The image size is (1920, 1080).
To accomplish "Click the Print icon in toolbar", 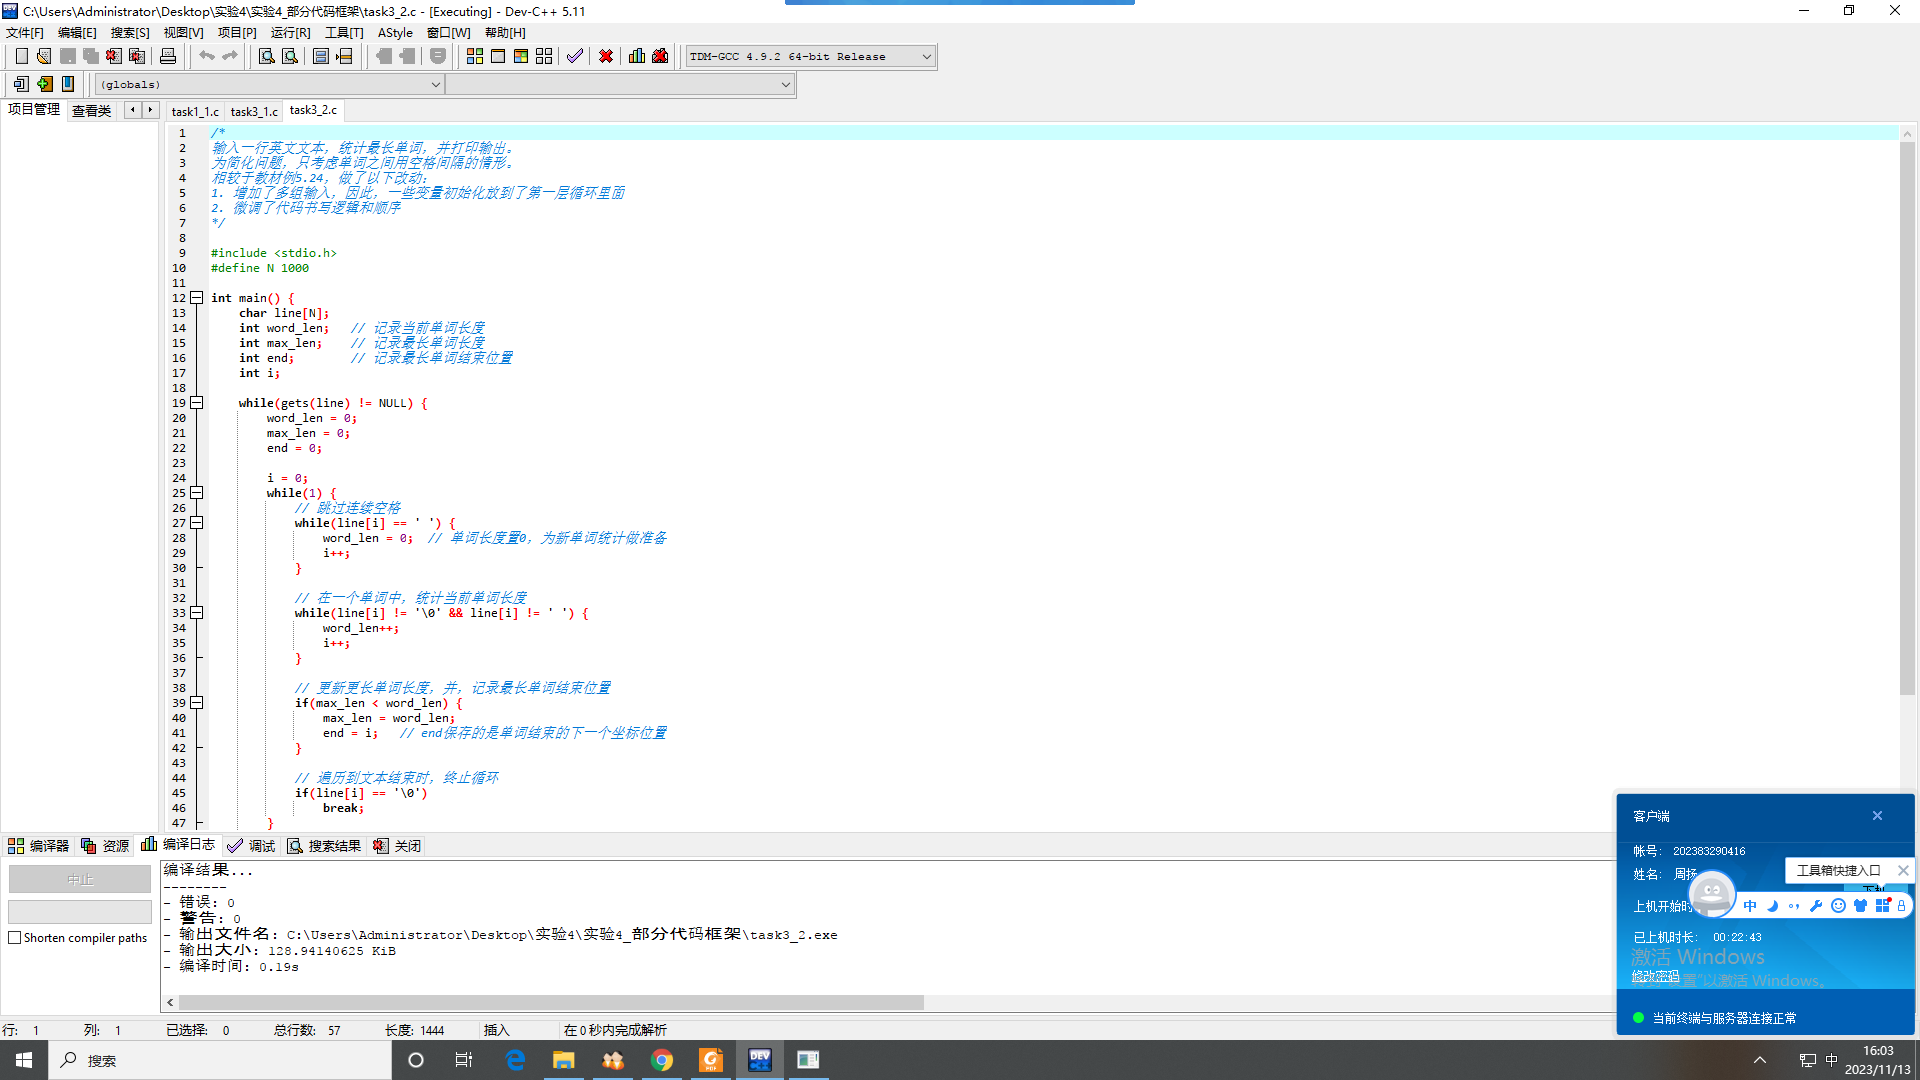I will coord(168,56).
